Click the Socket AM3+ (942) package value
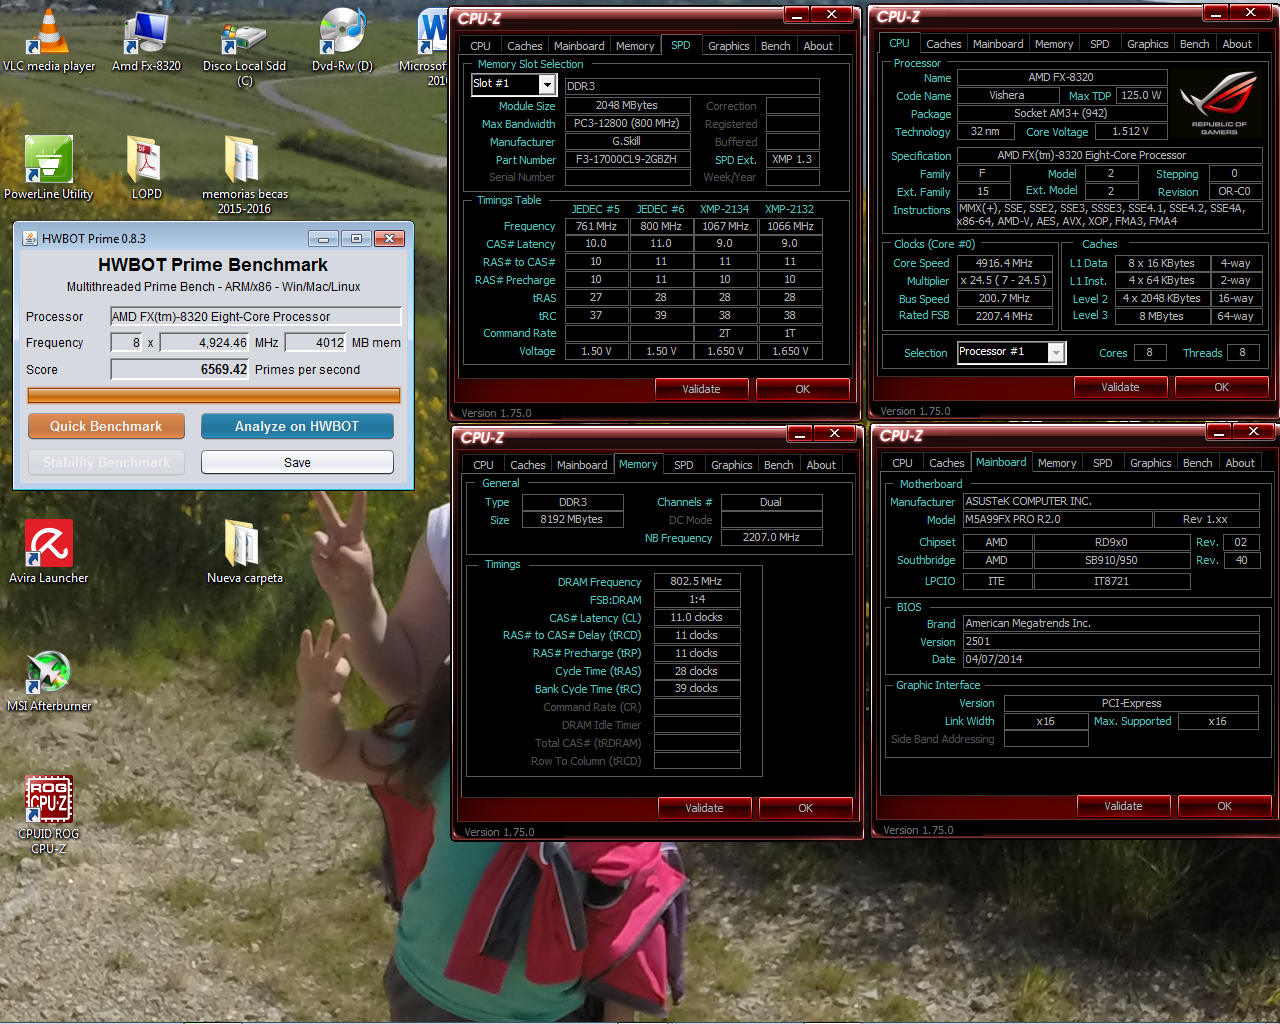 click(x=1062, y=113)
